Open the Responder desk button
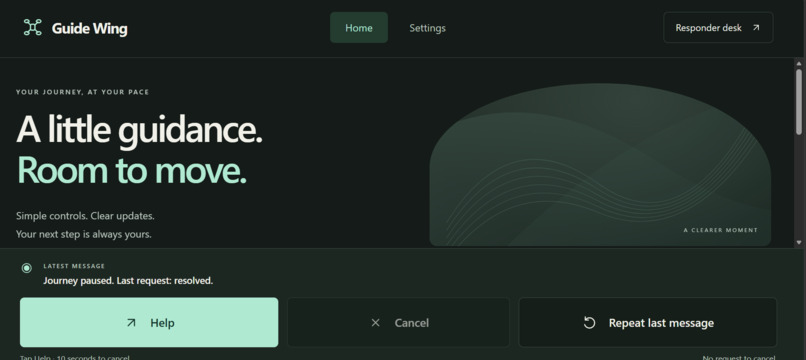This screenshot has width=806, height=360. click(718, 28)
